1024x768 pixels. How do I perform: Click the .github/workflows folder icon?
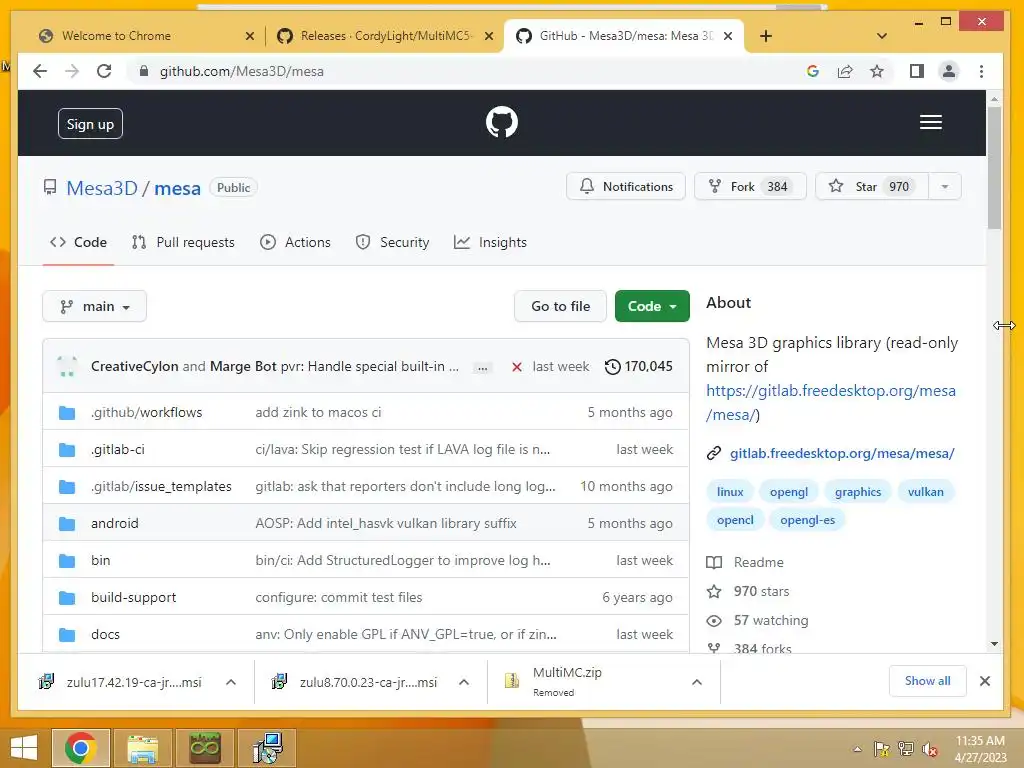pyautogui.click(x=67, y=413)
